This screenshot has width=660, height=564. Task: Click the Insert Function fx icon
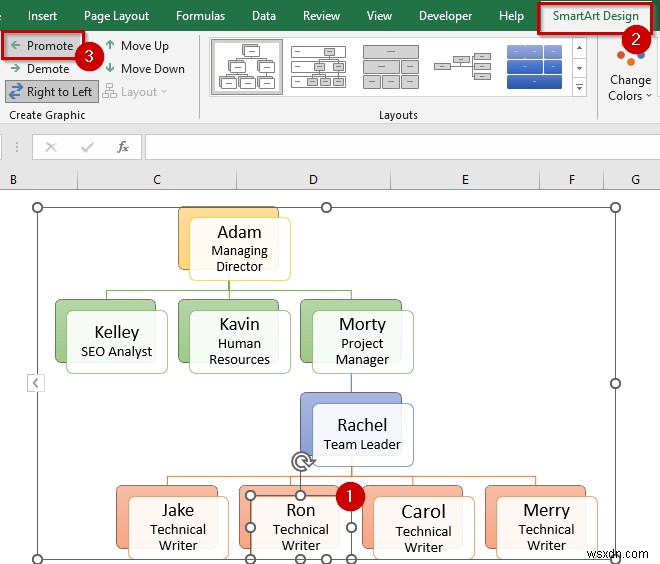[122, 147]
